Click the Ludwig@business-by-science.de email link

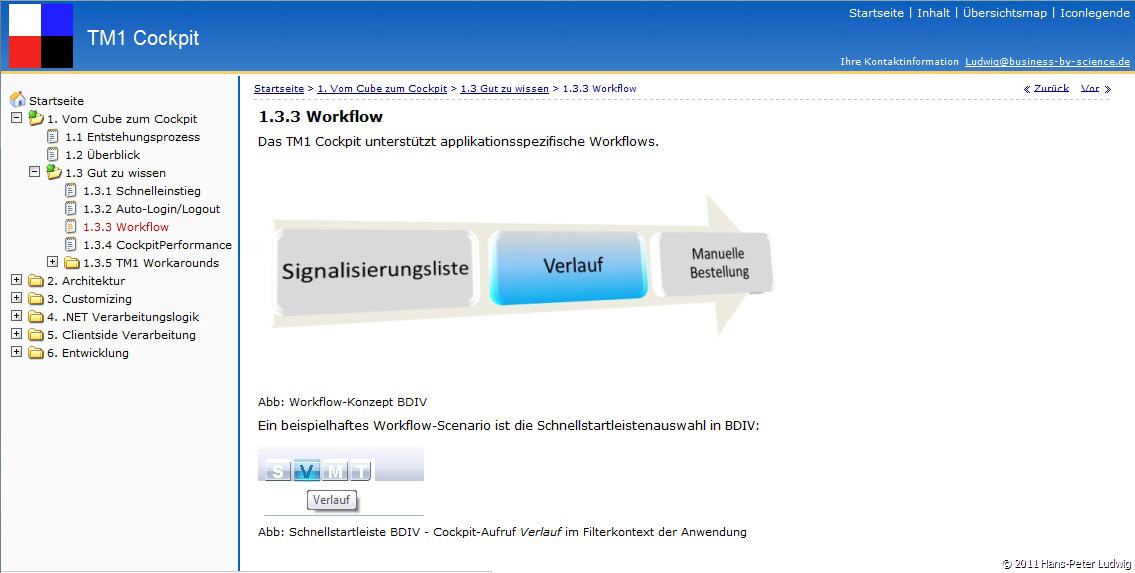[1047, 61]
